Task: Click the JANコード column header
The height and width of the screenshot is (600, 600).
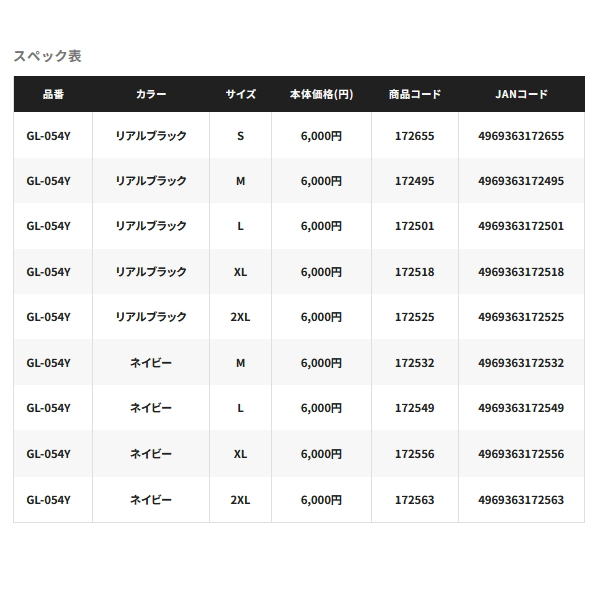Action: click(x=521, y=94)
